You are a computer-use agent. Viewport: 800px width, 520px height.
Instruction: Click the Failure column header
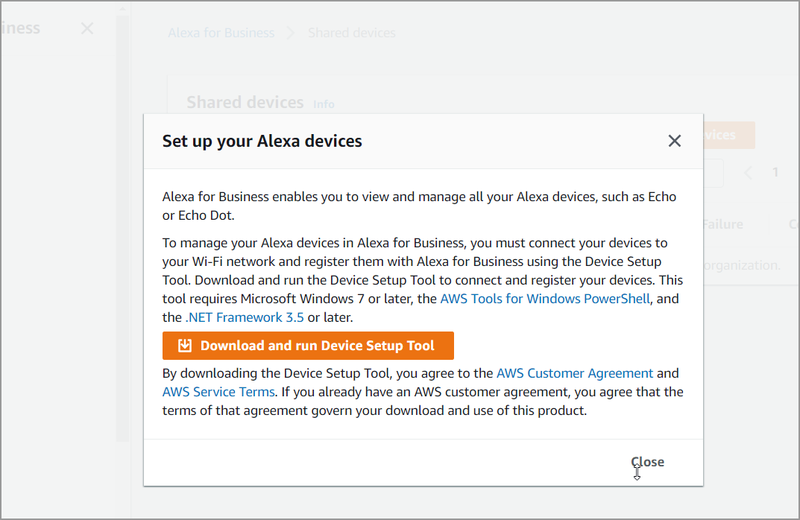coord(723,224)
